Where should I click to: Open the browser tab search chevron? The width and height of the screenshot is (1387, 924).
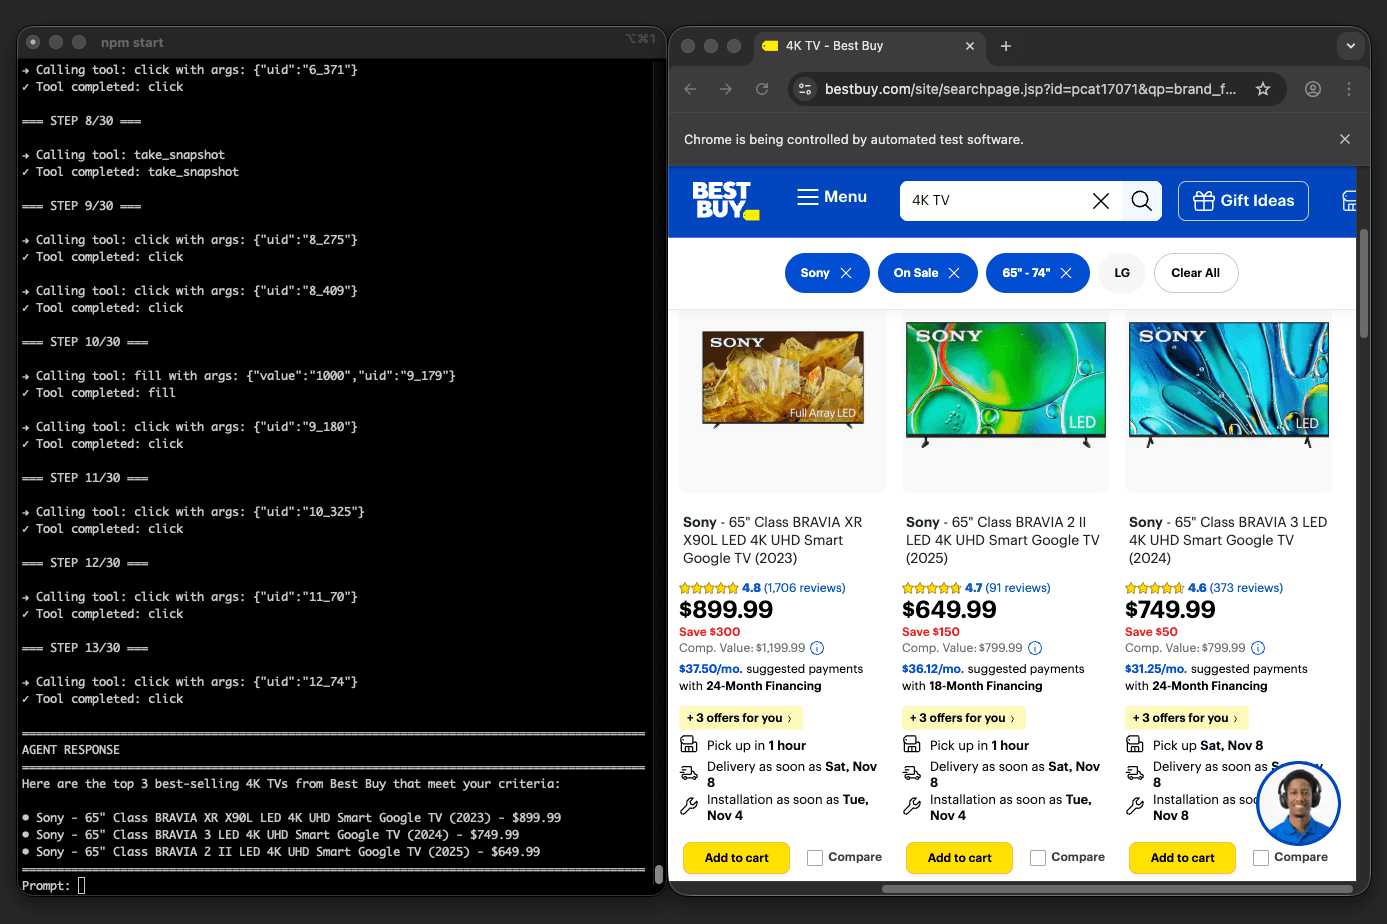click(1350, 46)
